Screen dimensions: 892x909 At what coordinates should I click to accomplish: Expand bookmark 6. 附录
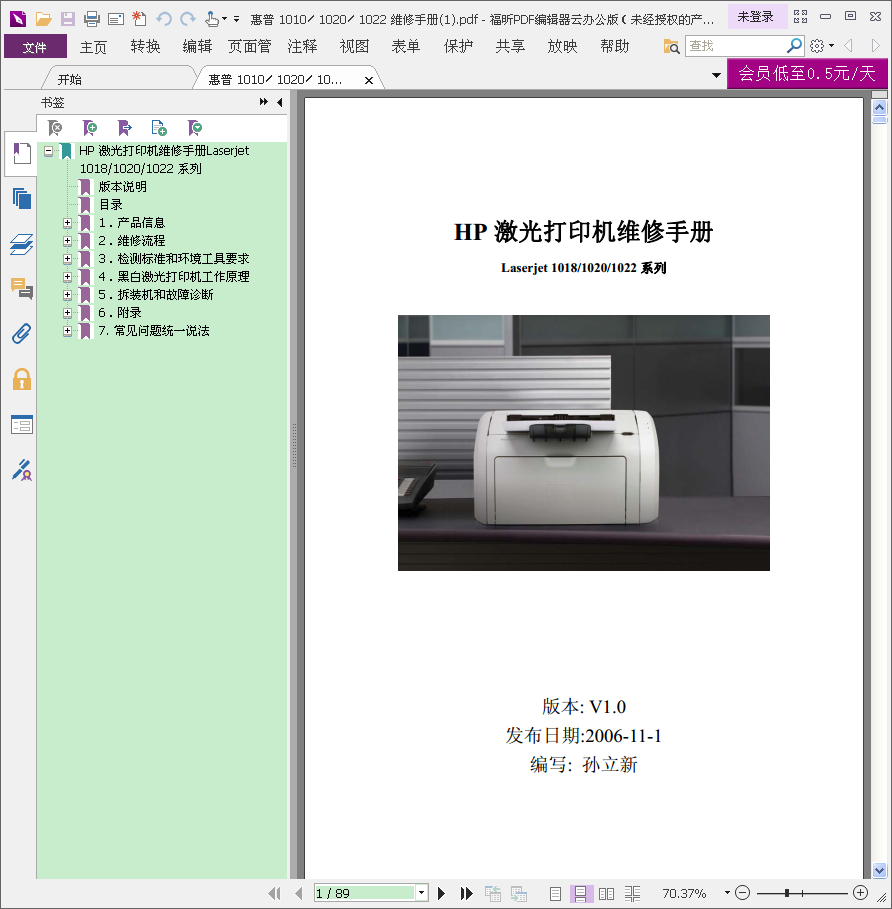click(67, 312)
